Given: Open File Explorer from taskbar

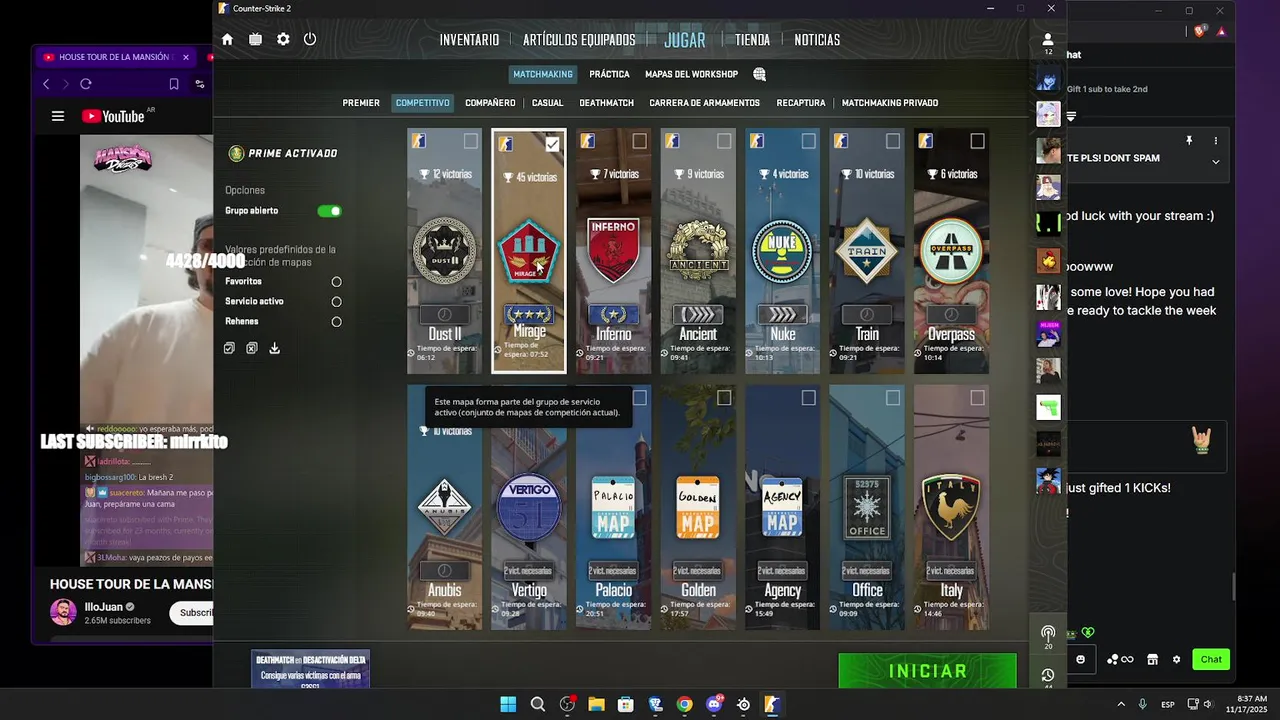Looking at the screenshot, I should pyautogui.click(x=596, y=704).
